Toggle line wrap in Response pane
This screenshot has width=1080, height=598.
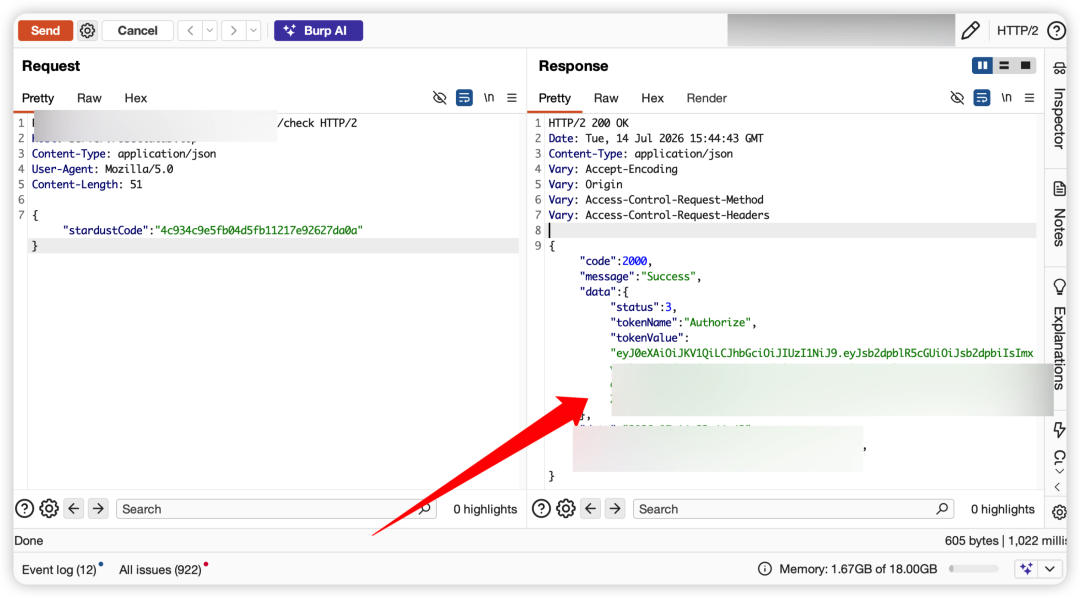tap(982, 98)
